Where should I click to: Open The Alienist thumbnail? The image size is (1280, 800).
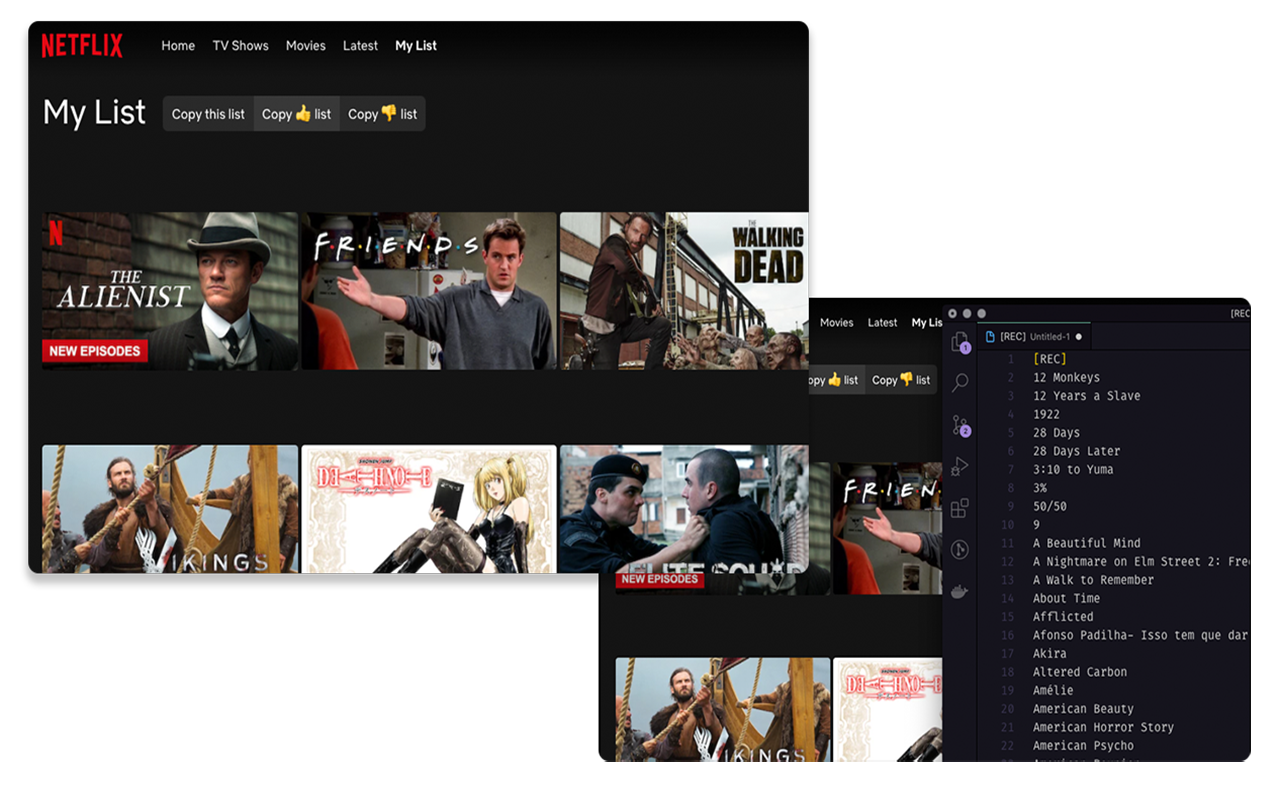[x=170, y=290]
